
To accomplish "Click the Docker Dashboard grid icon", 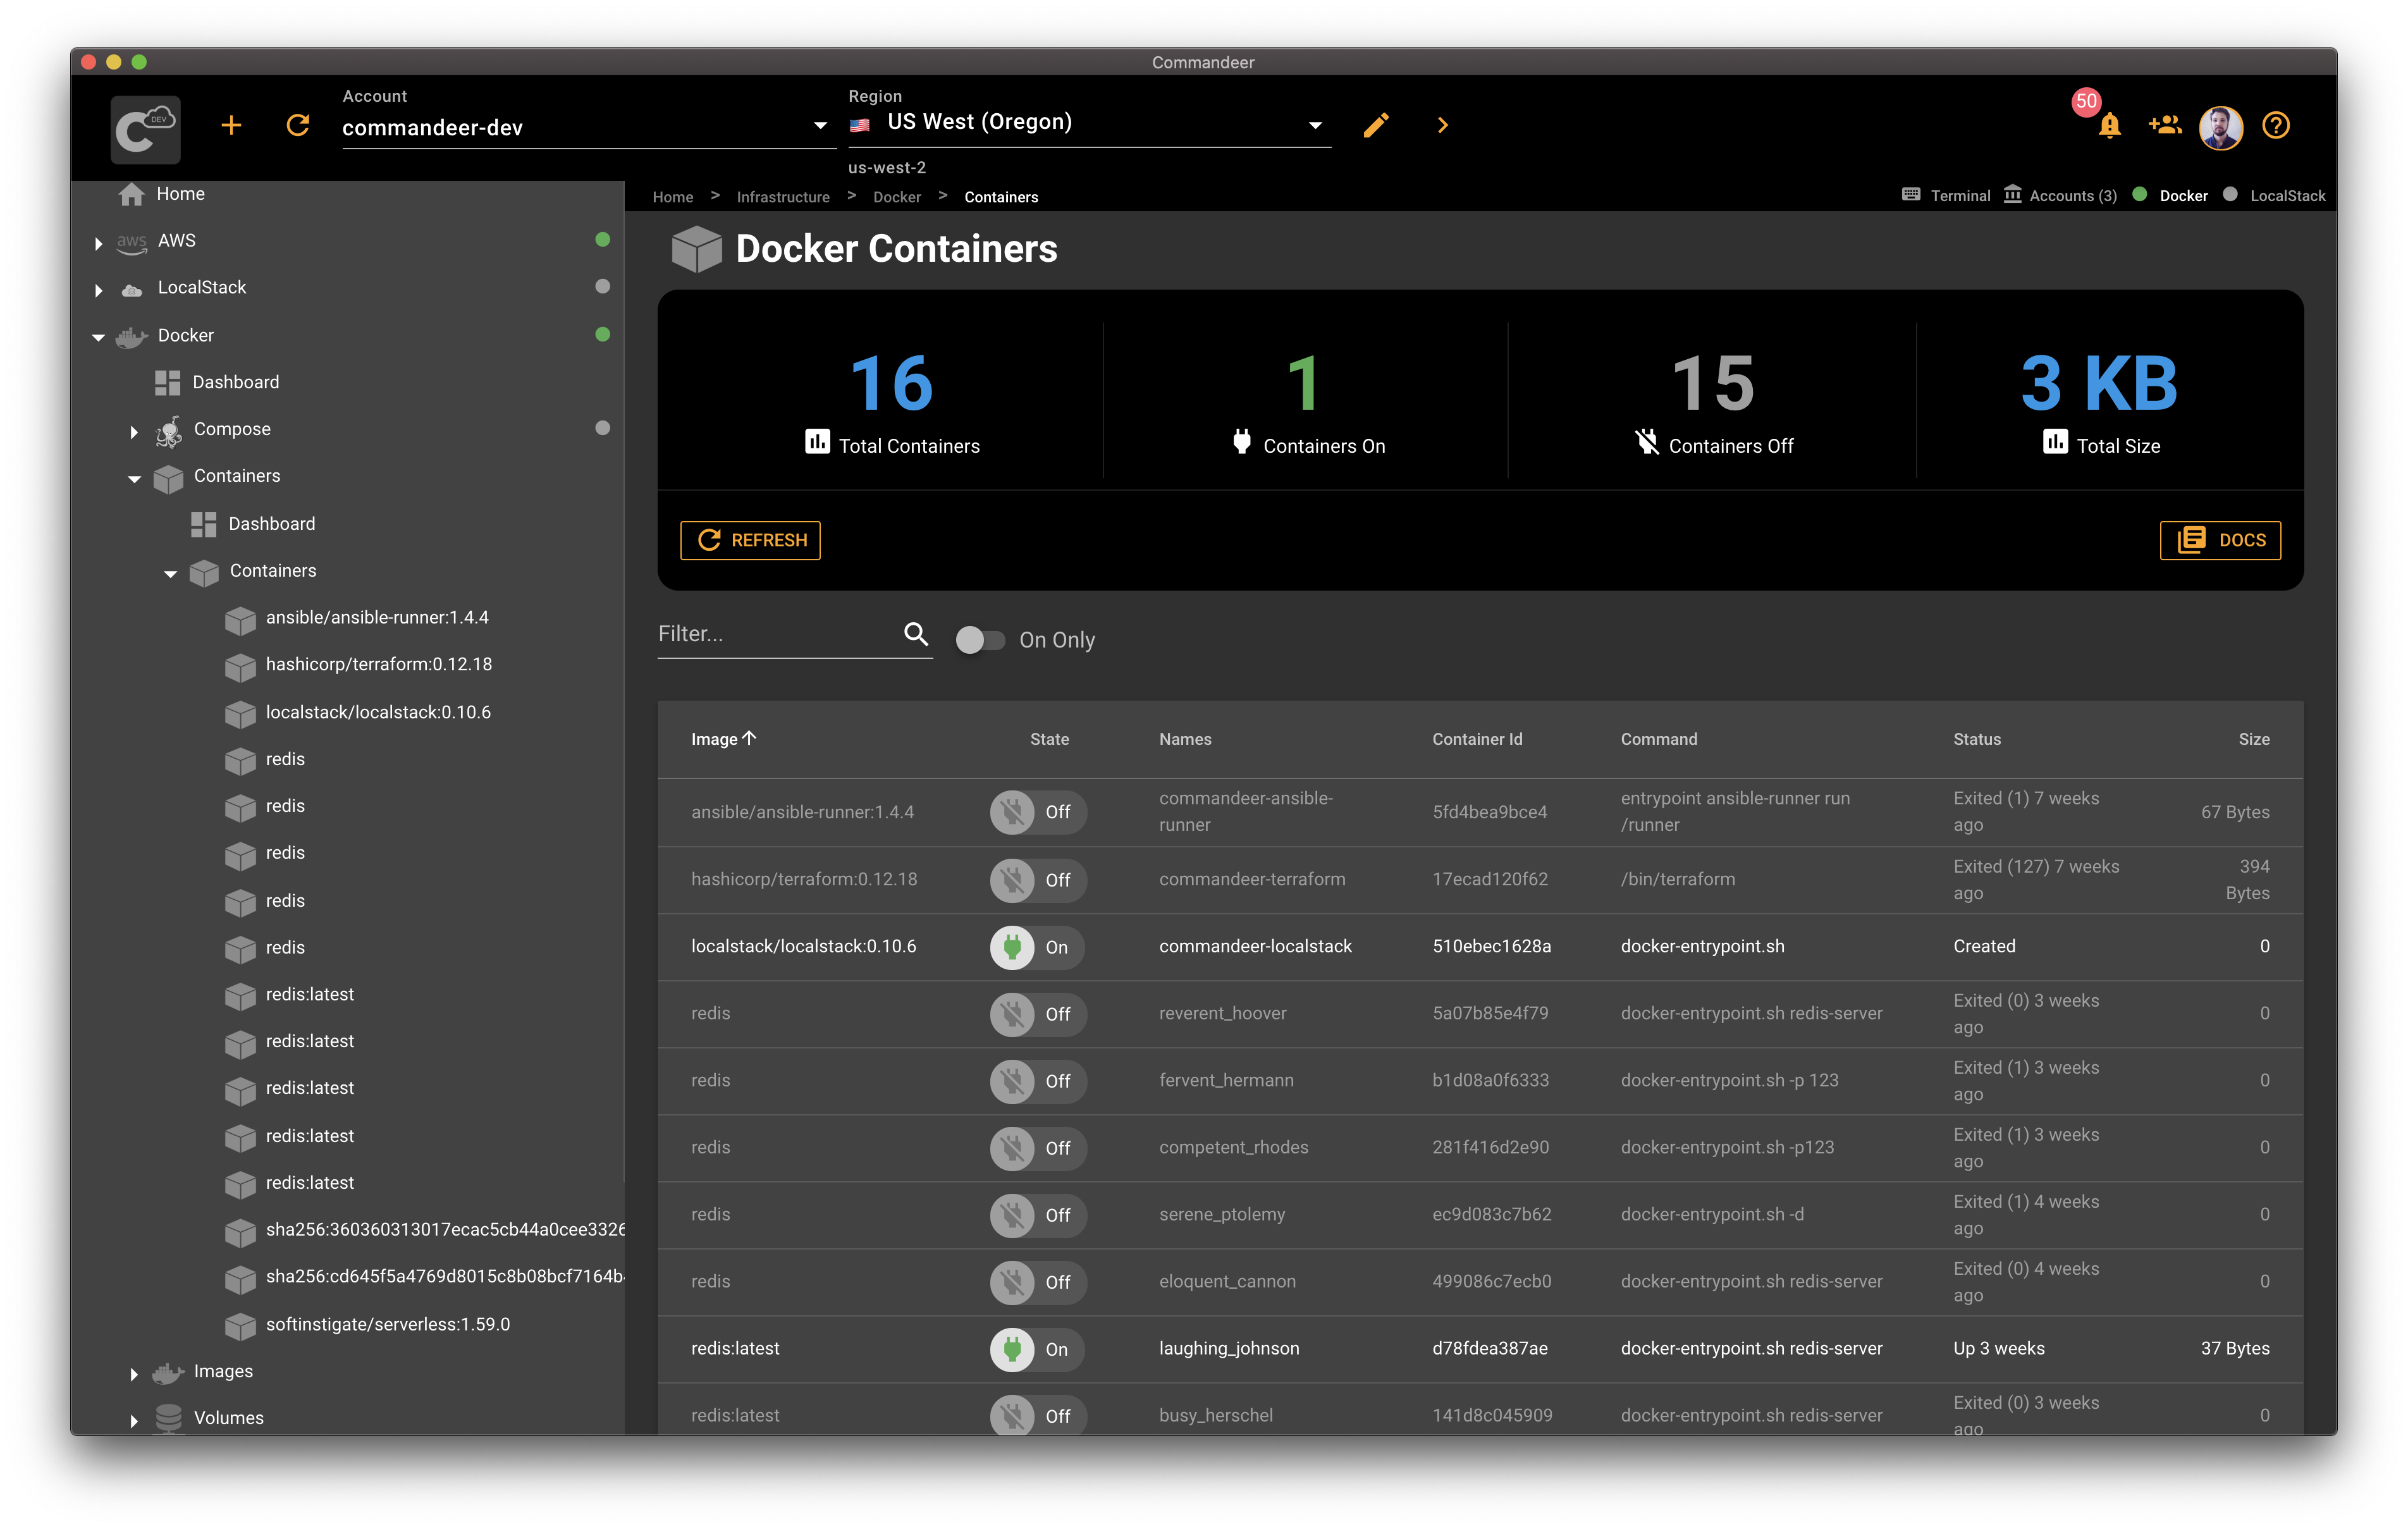I will [167, 382].
